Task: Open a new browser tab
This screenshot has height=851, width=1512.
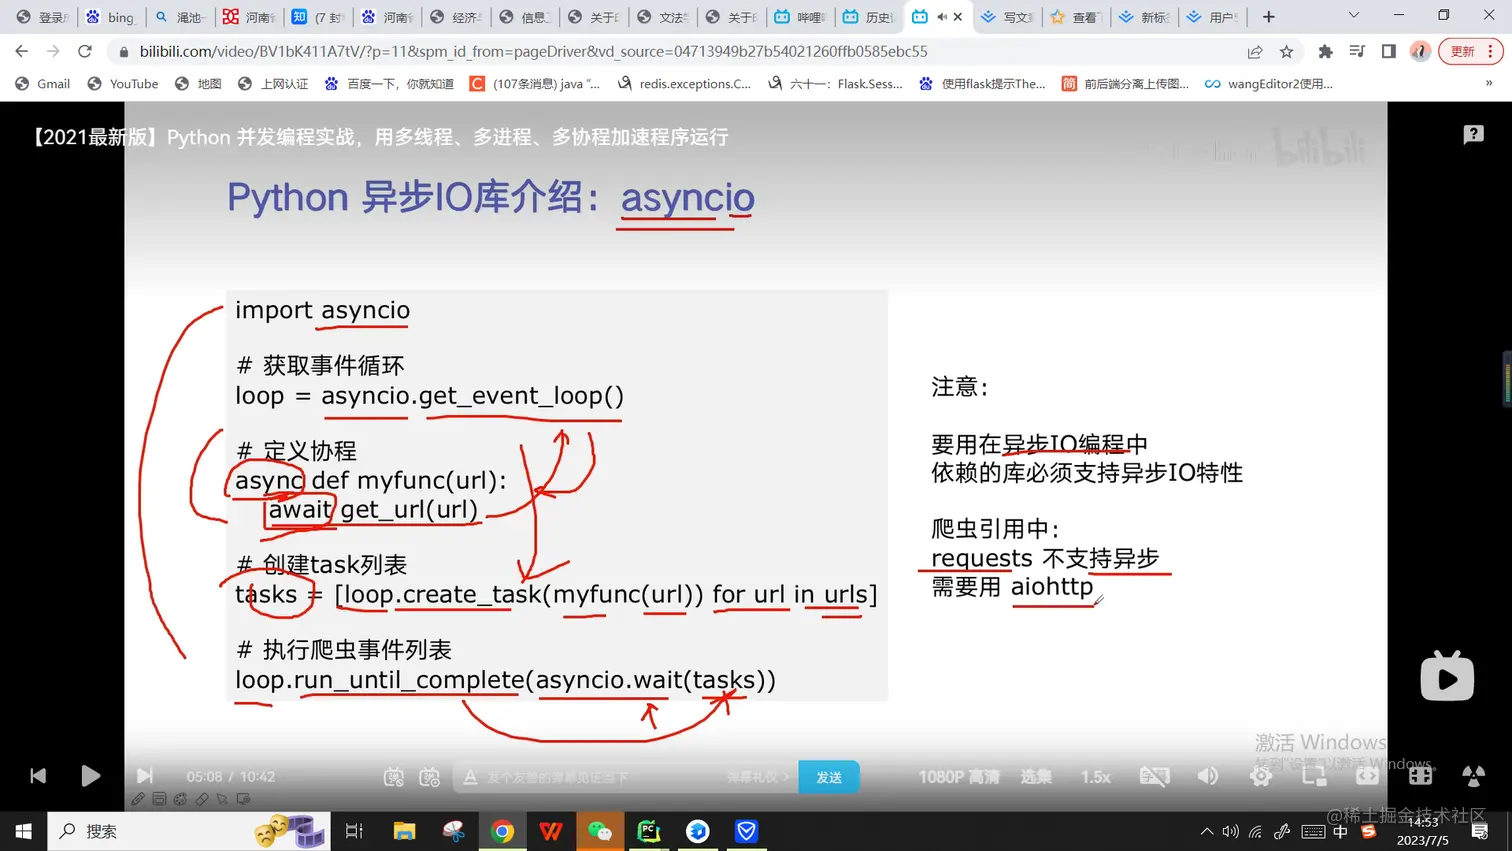Action: [1269, 17]
